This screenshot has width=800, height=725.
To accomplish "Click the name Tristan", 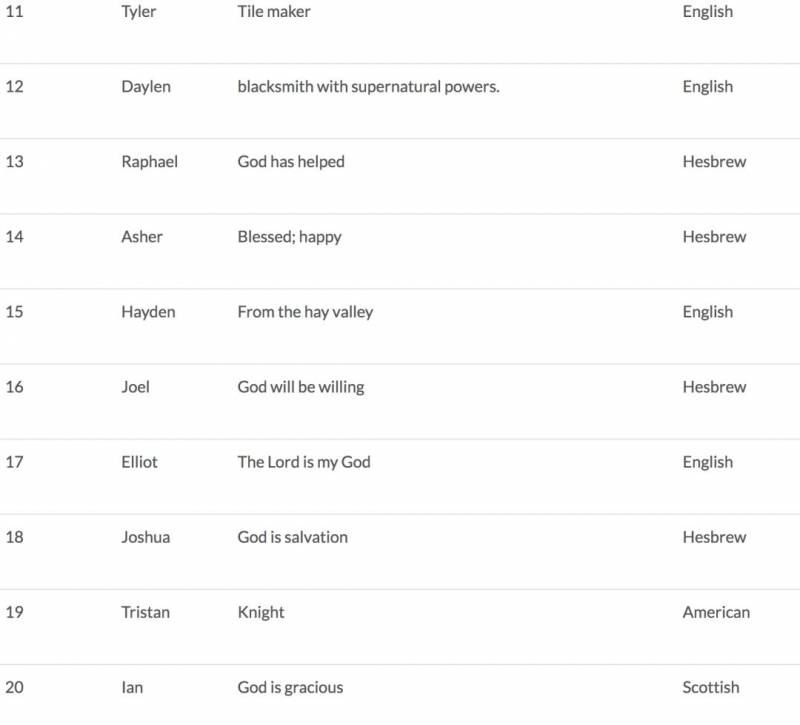I will (146, 612).
